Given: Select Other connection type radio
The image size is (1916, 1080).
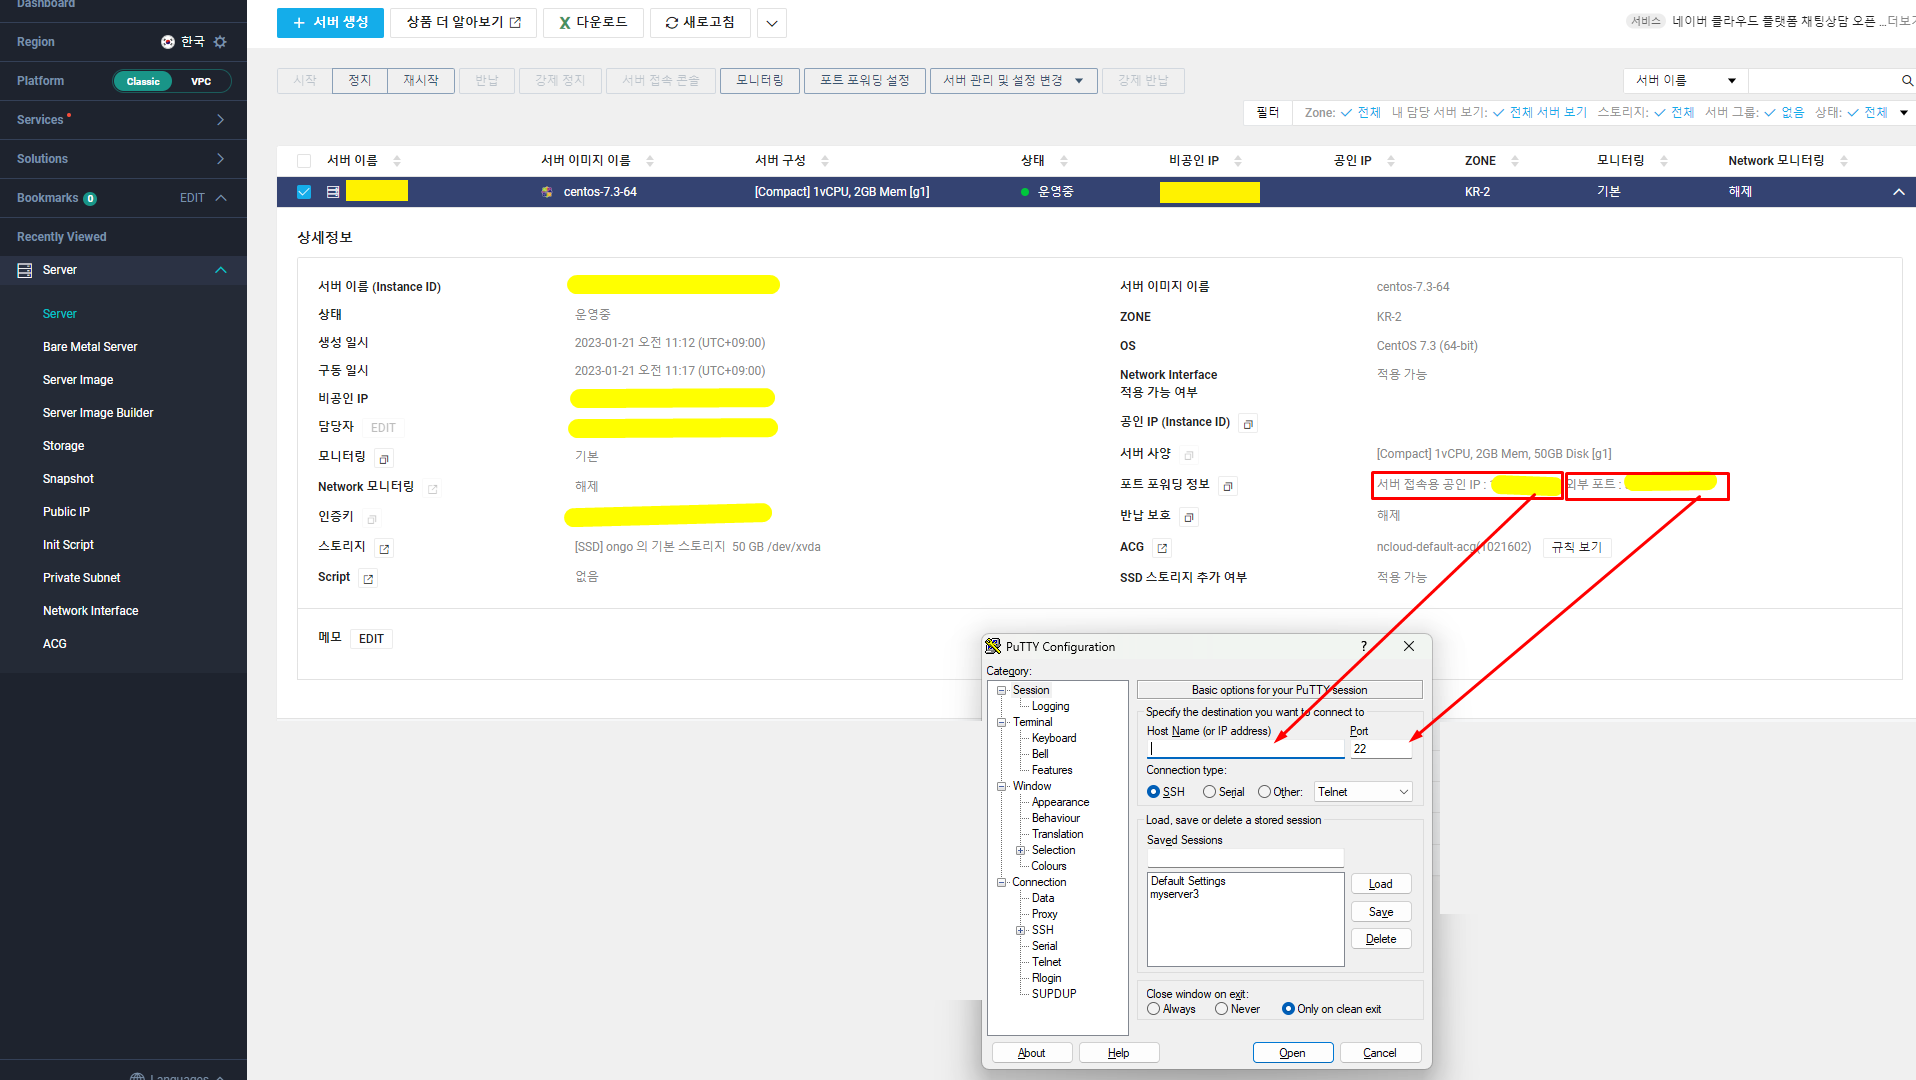Looking at the screenshot, I should [x=1265, y=792].
